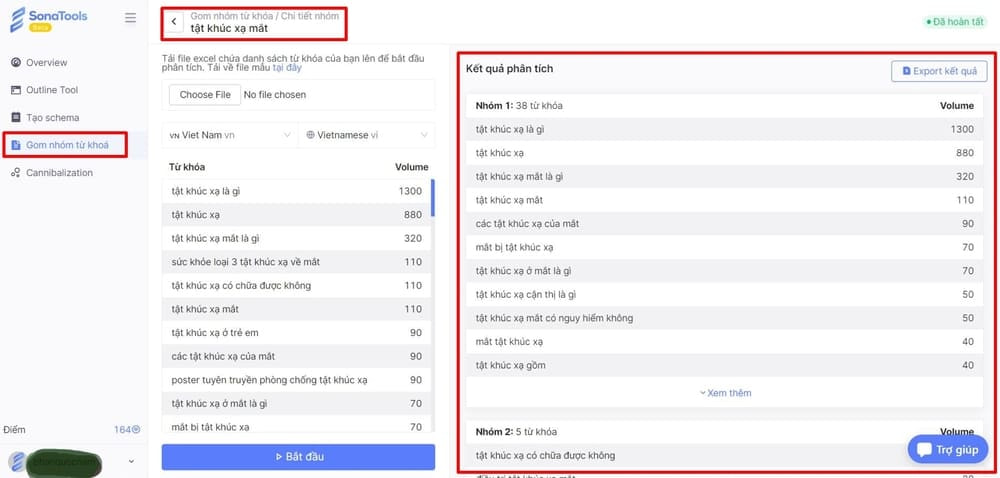Click the SonaTools logo
Screen dimensions: 1000x478
click(48, 19)
